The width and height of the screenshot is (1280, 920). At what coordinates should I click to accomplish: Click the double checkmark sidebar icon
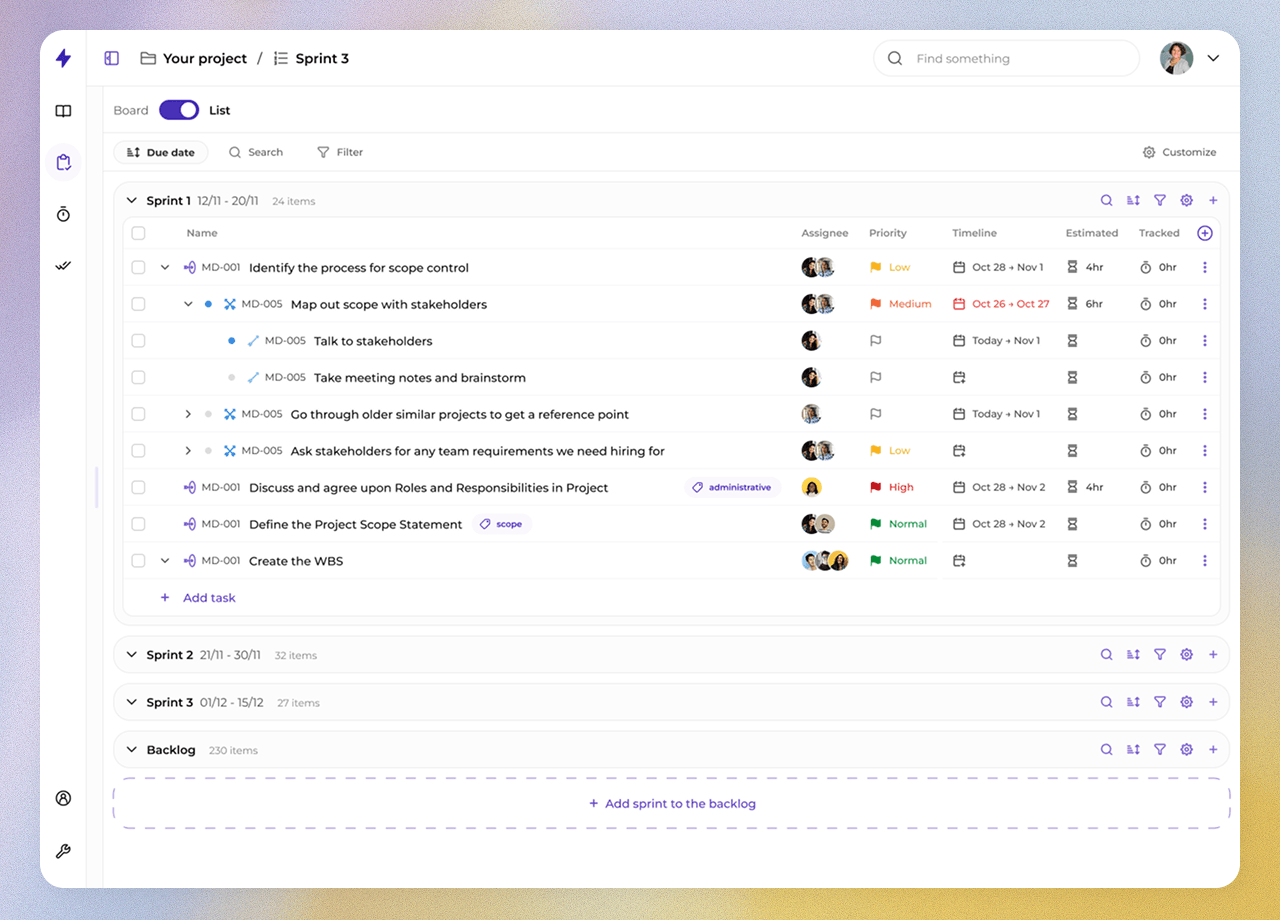(x=63, y=266)
